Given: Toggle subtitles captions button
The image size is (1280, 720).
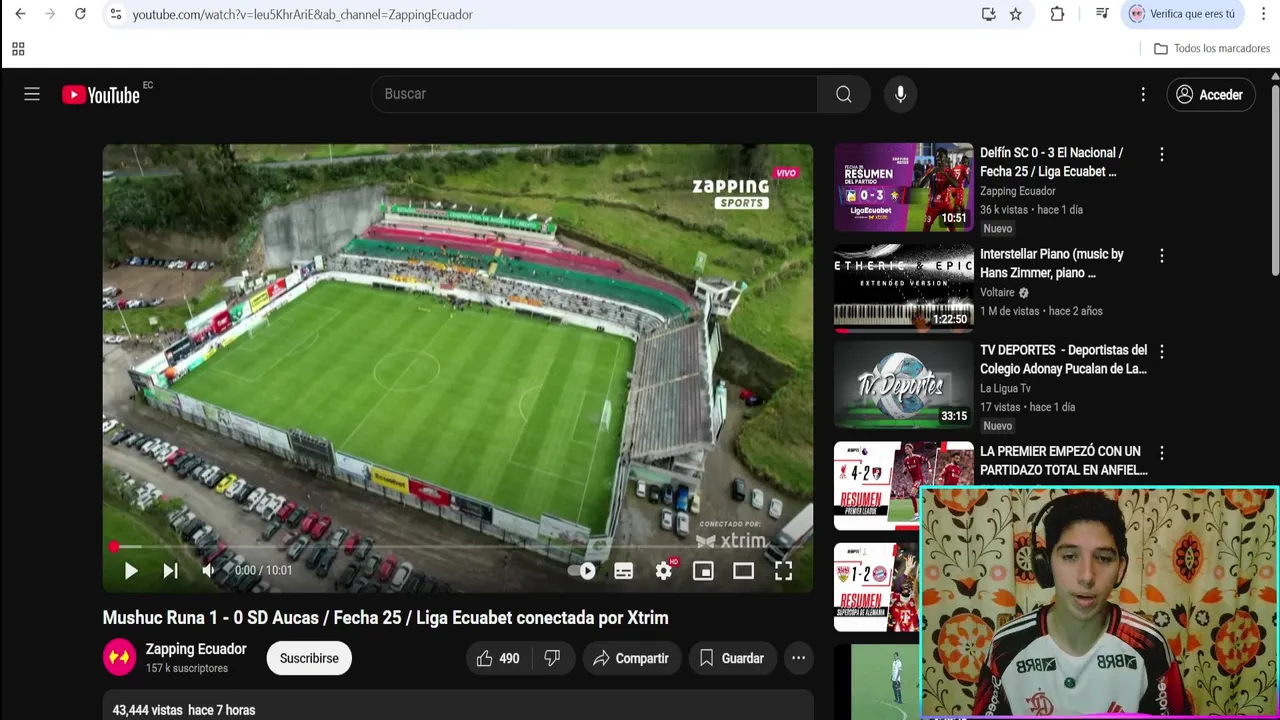Looking at the screenshot, I should pos(624,571).
